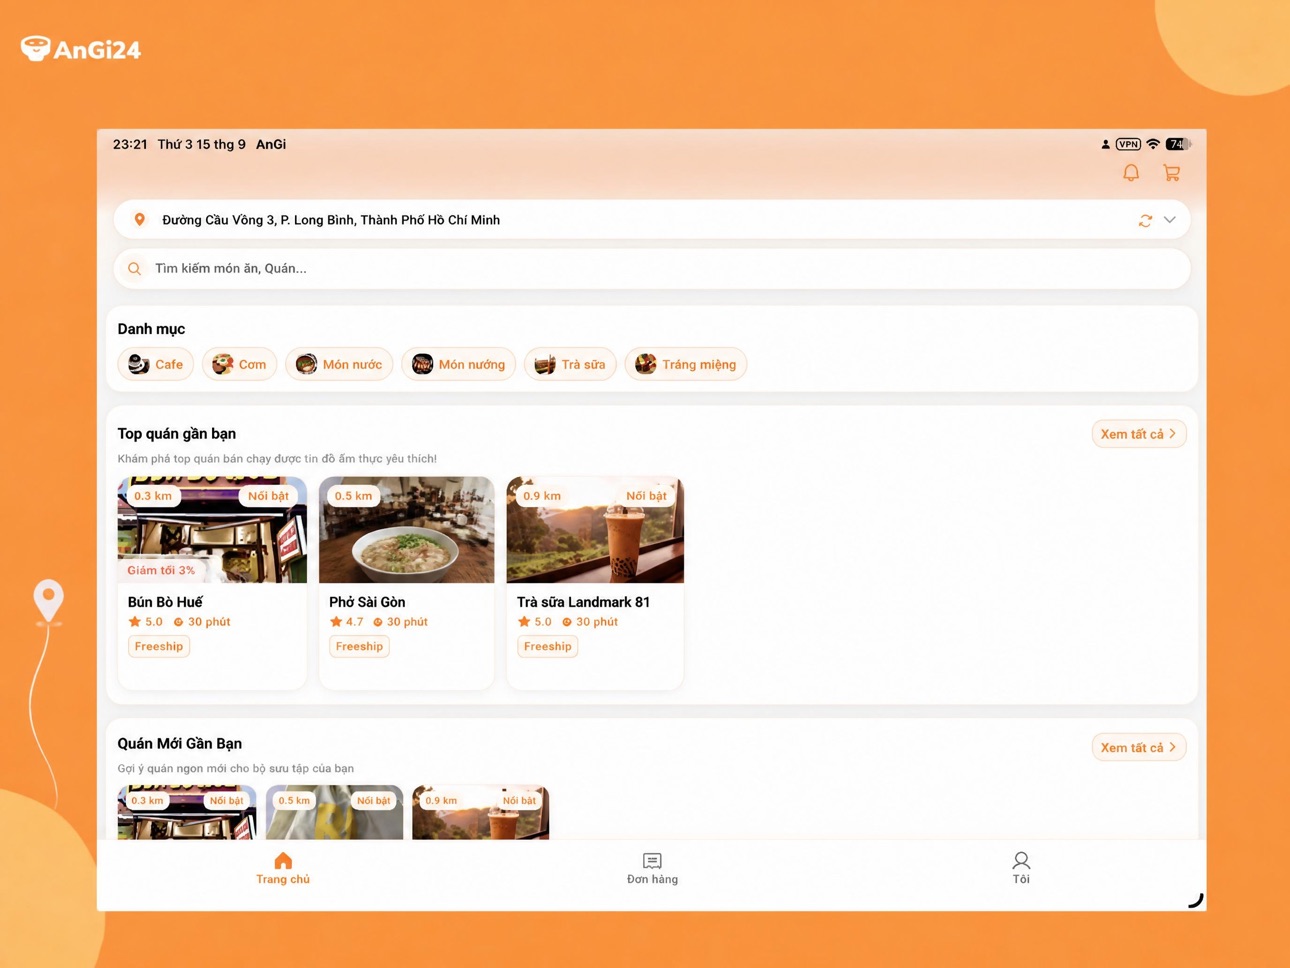Tap the orange location pin icon
Image resolution: width=1290 pixels, height=968 pixels.
coord(140,220)
